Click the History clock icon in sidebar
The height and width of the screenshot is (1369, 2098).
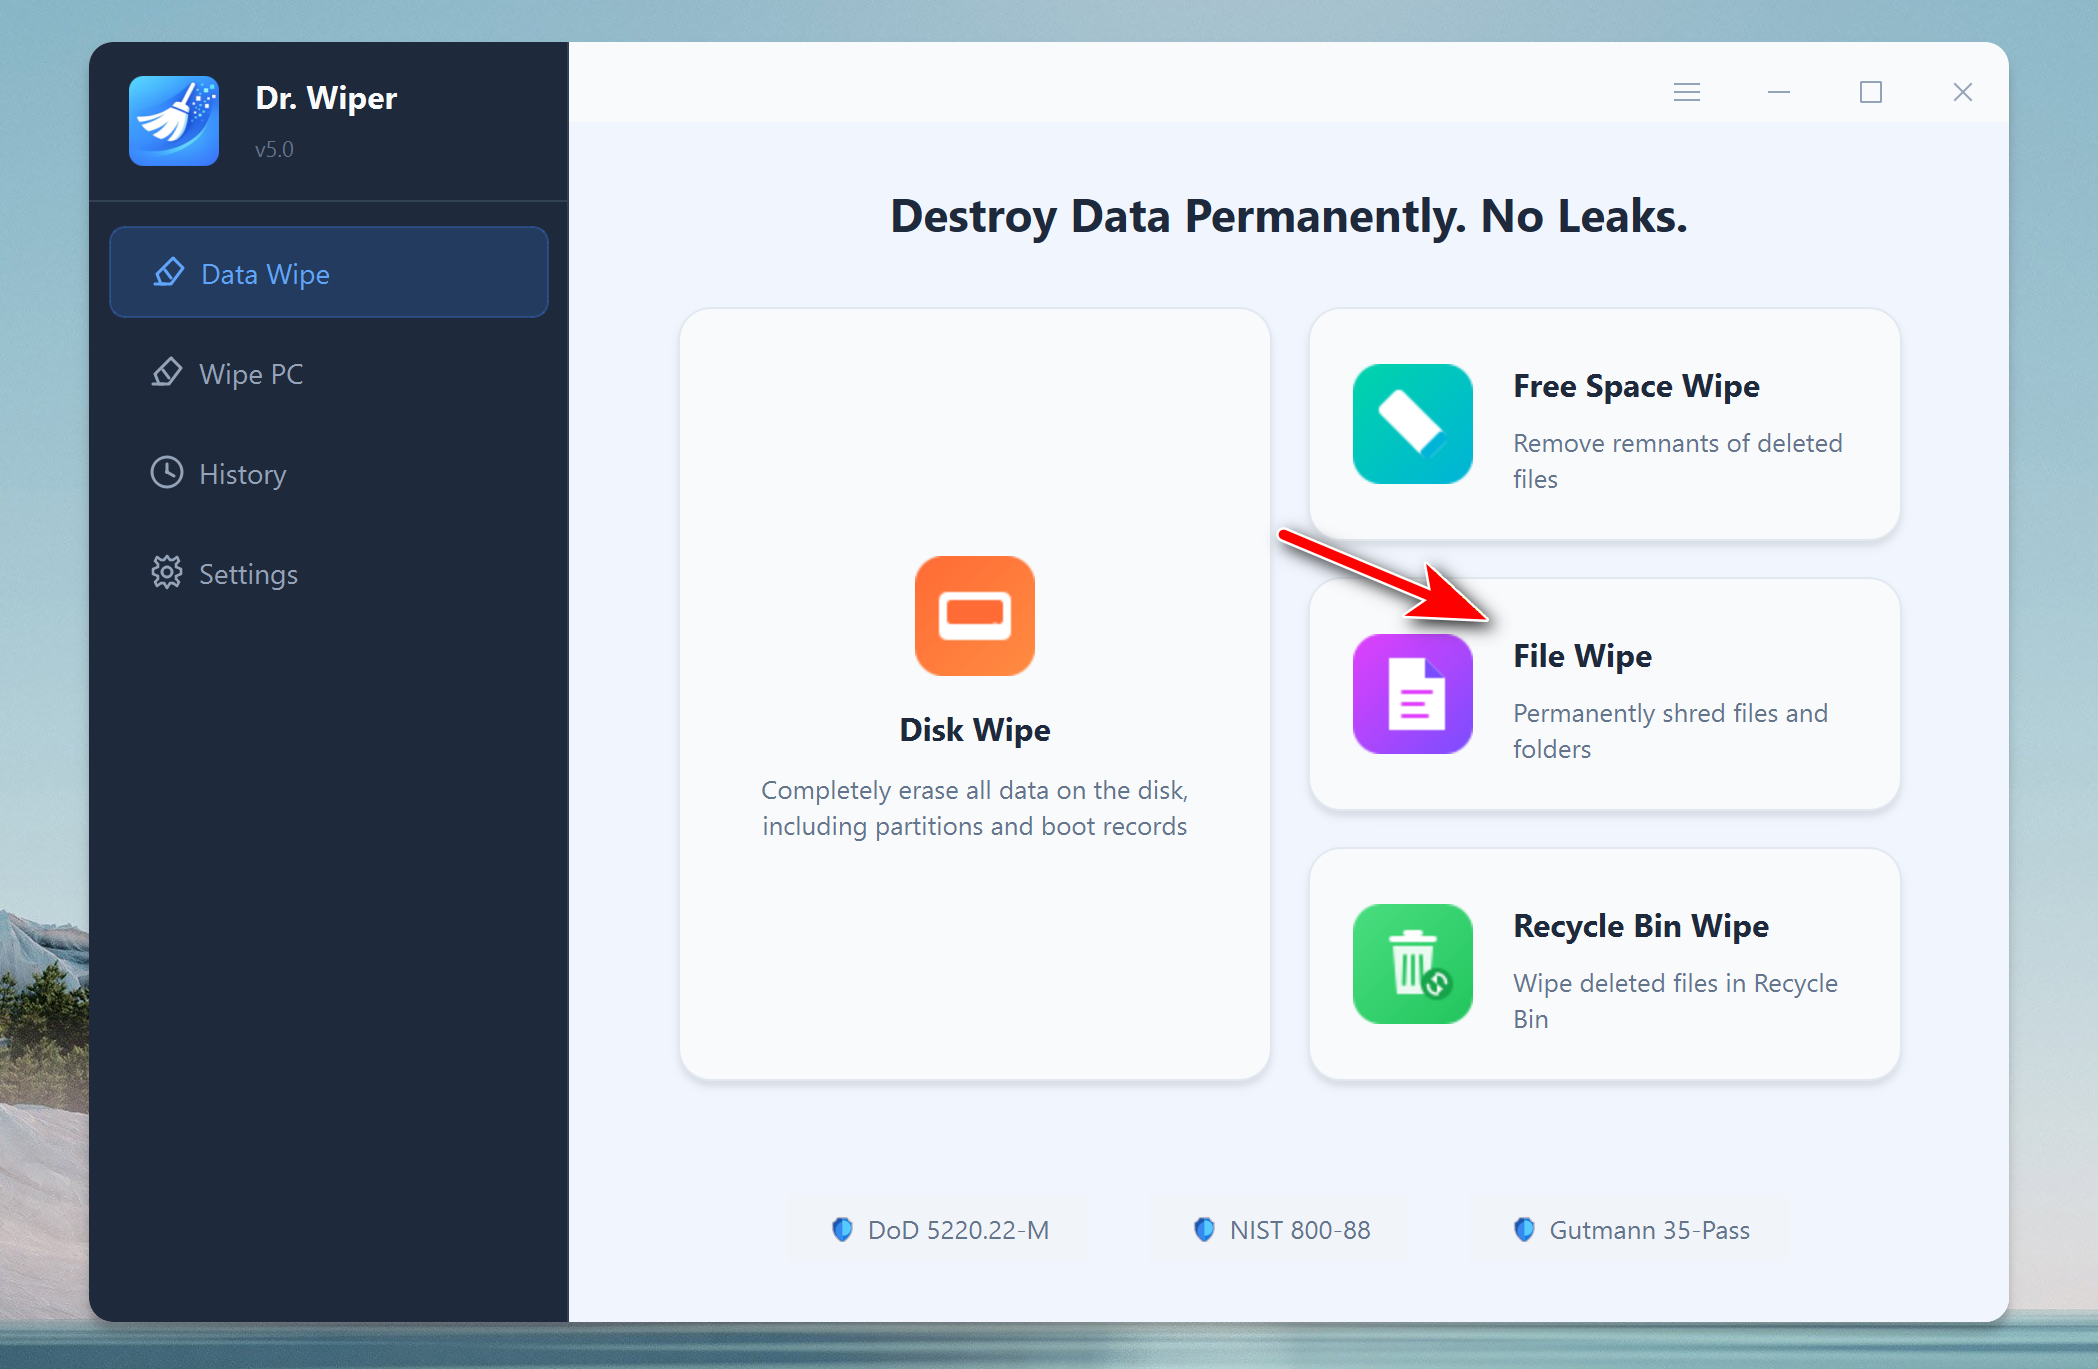pyautogui.click(x=167, y=473)
